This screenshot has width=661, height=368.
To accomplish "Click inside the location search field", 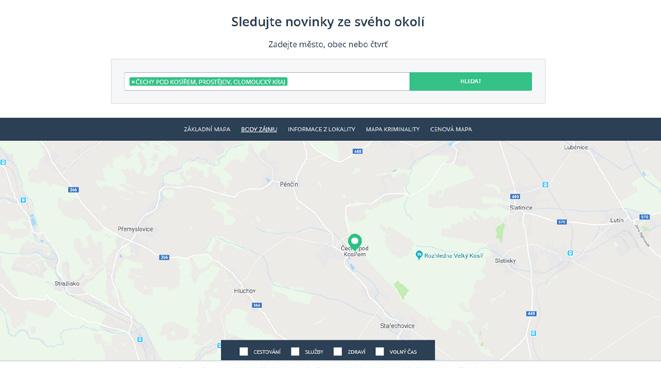I will pyautogui.click(x=267, y=81).
